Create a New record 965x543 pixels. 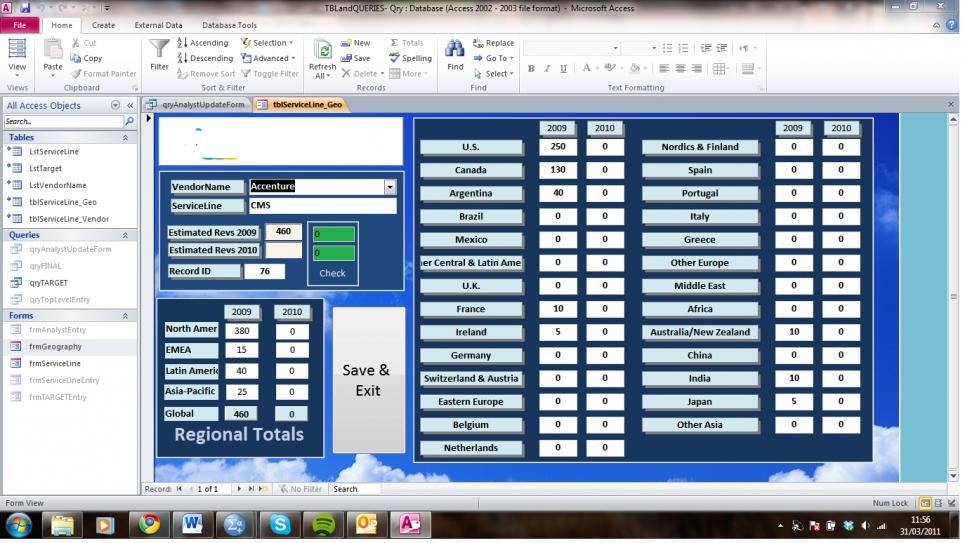[356, 42]
